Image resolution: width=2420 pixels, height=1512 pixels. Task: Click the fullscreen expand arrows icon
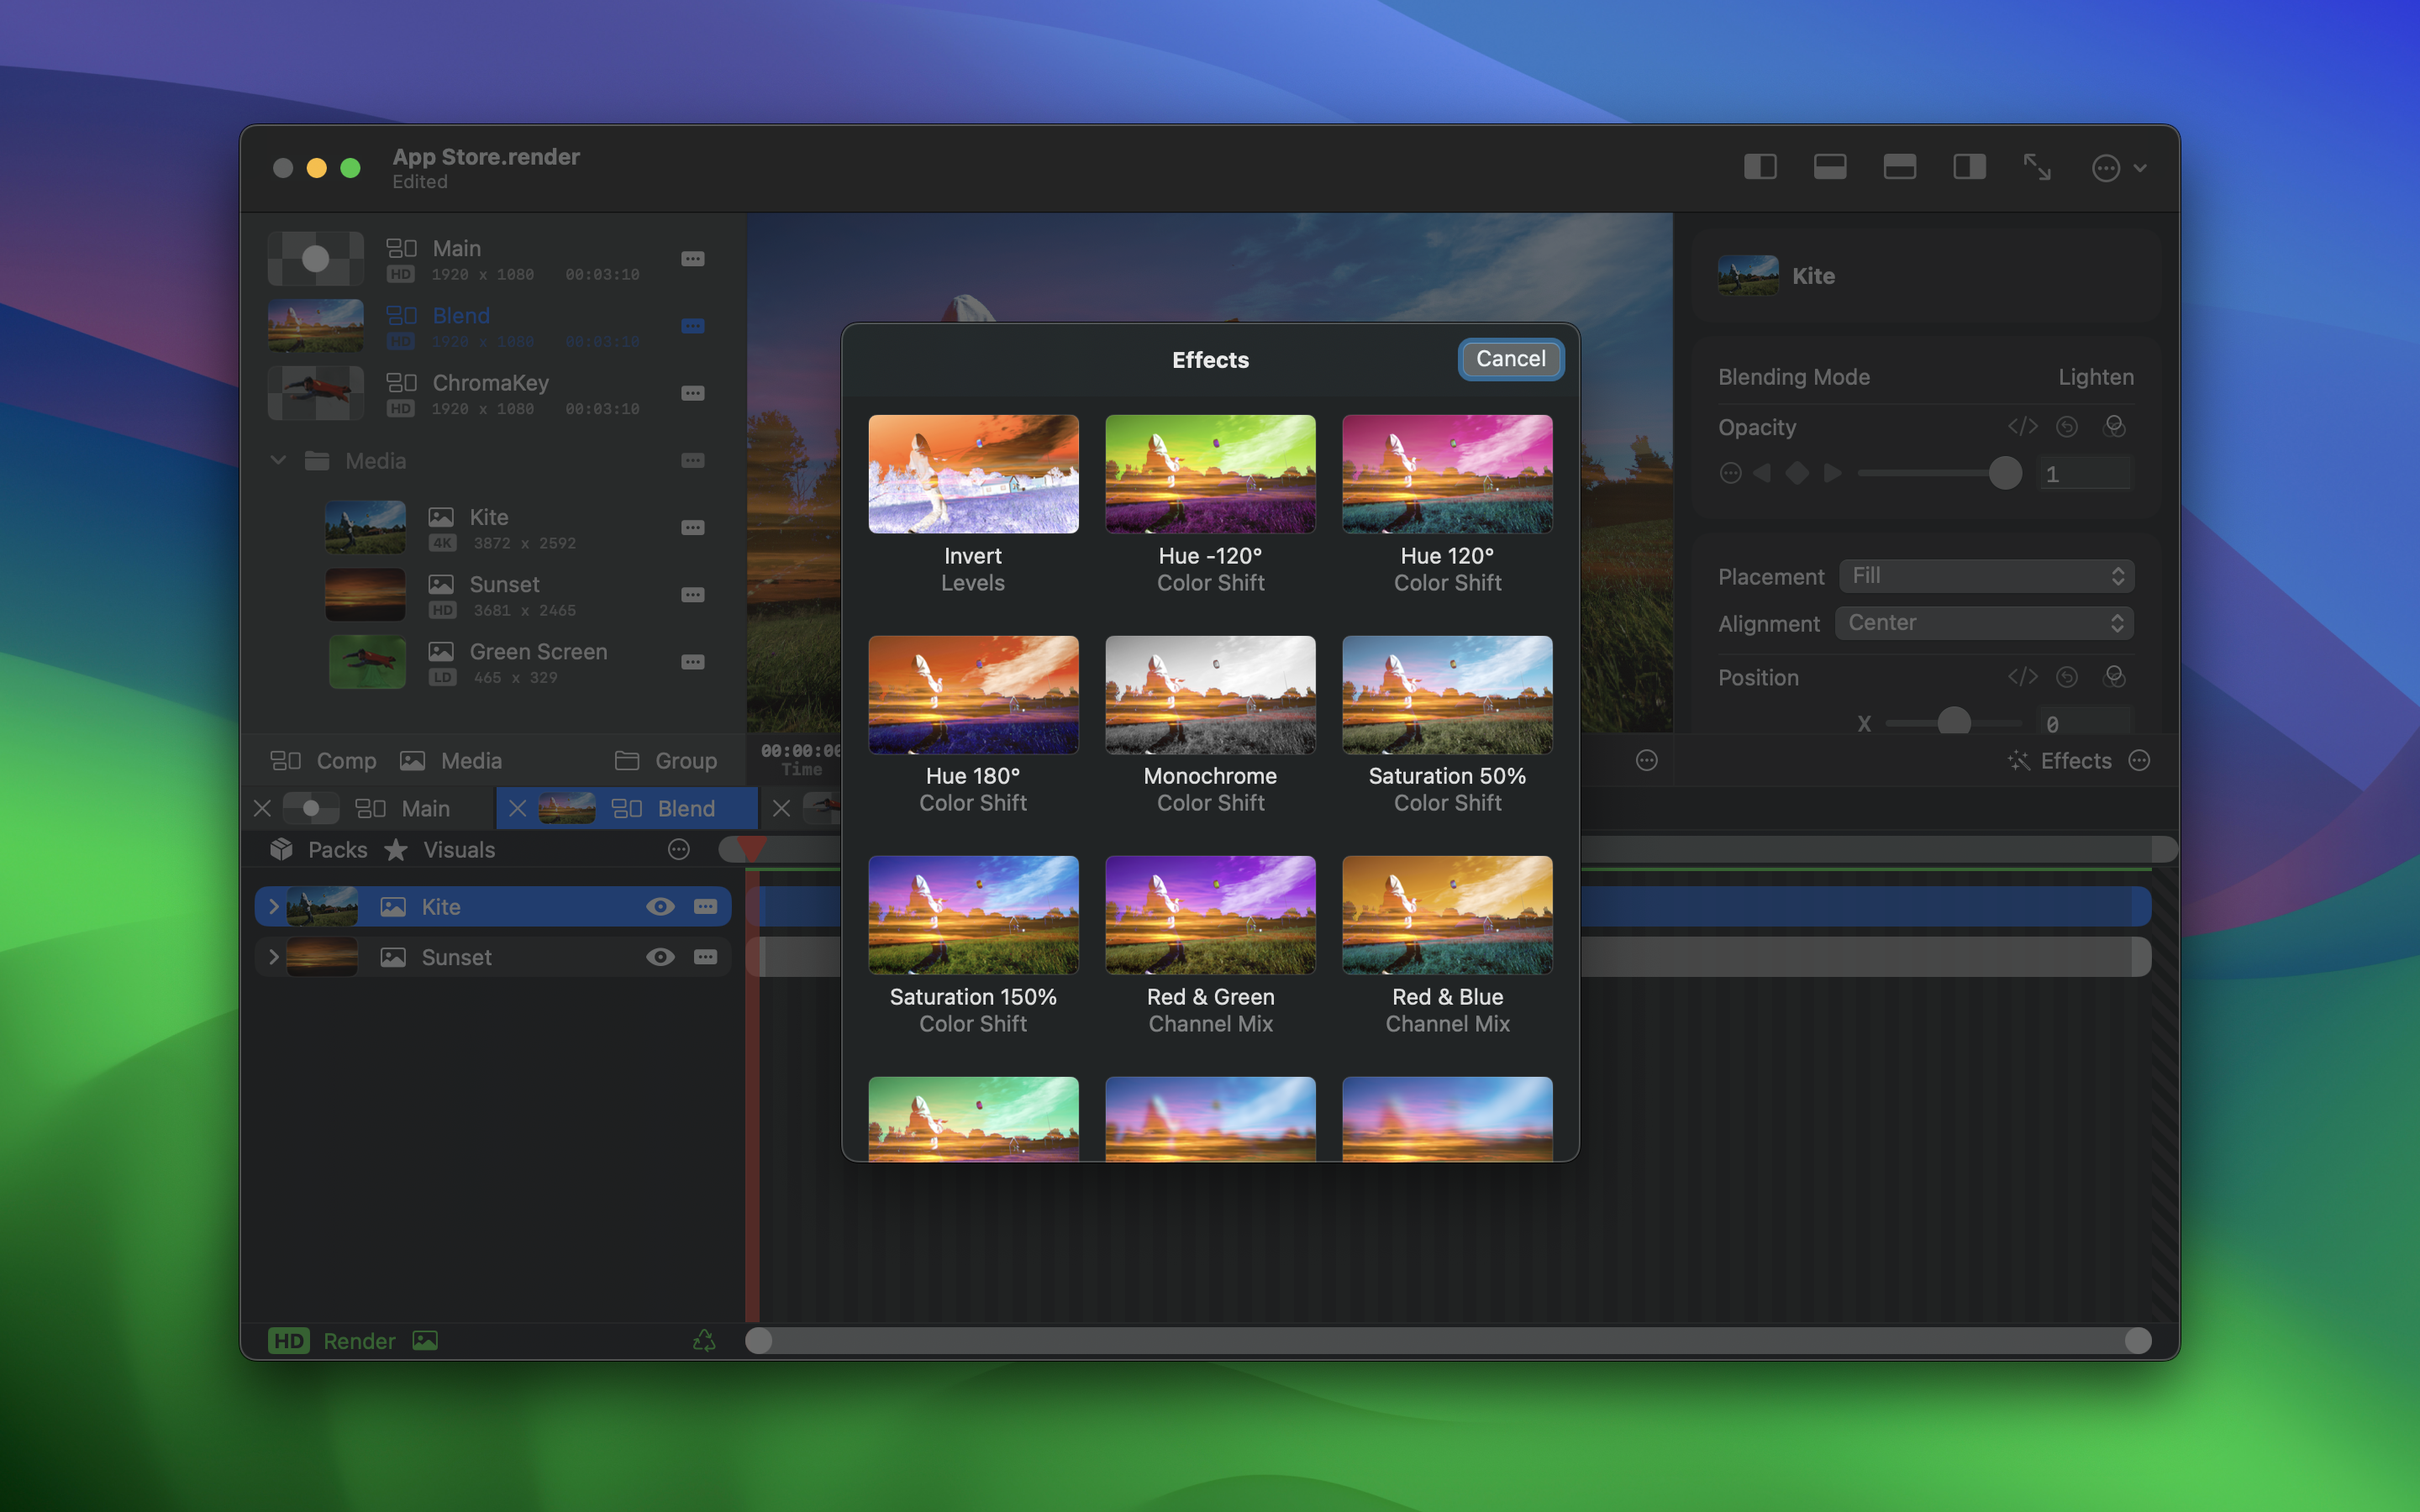coord(2037,167)
